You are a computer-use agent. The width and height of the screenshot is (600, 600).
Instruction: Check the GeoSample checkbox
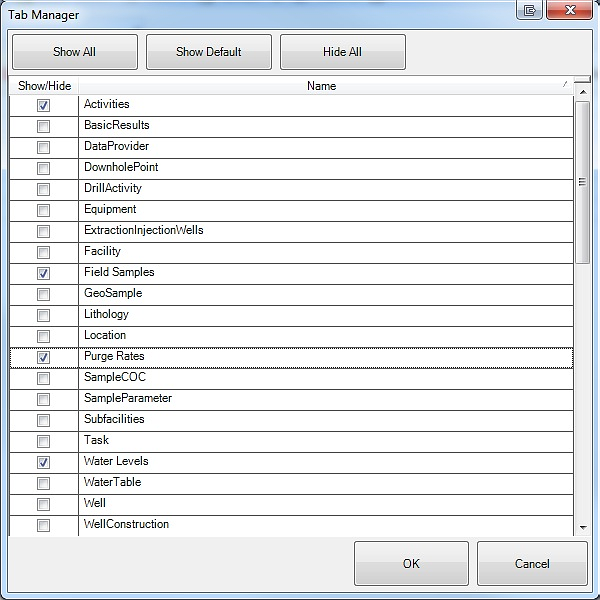click(43, 294)
